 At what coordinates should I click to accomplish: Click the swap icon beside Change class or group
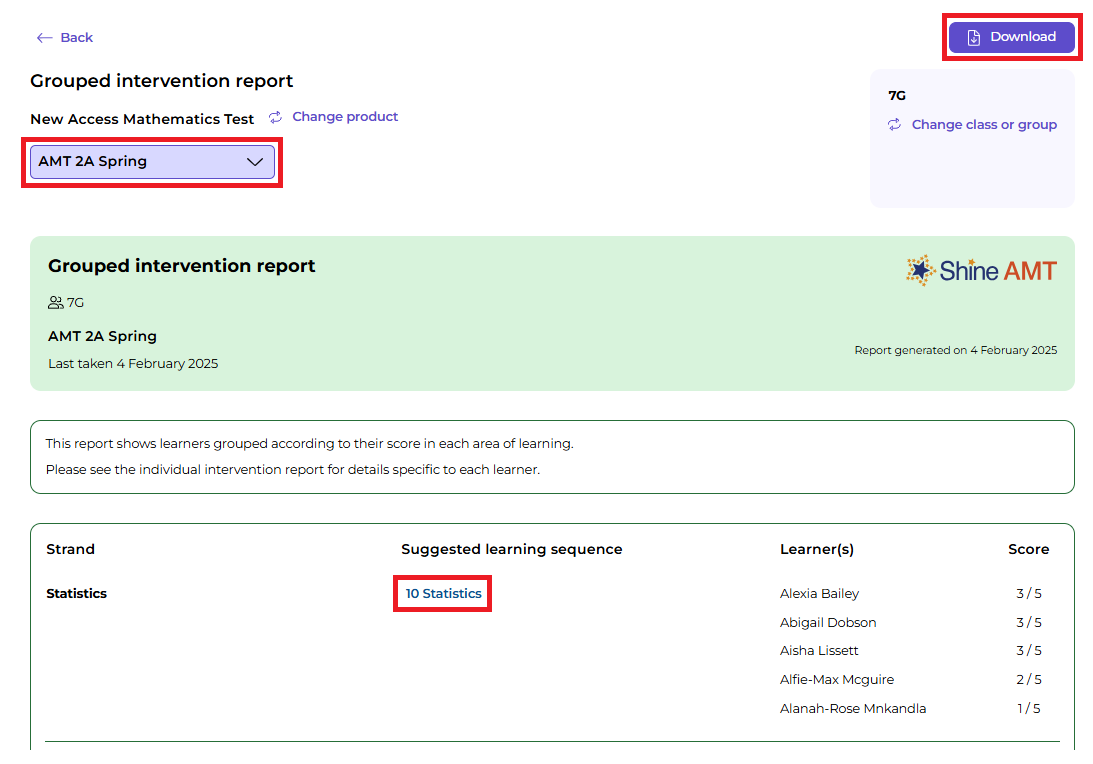pyautogui.click(x=895, y=125)
